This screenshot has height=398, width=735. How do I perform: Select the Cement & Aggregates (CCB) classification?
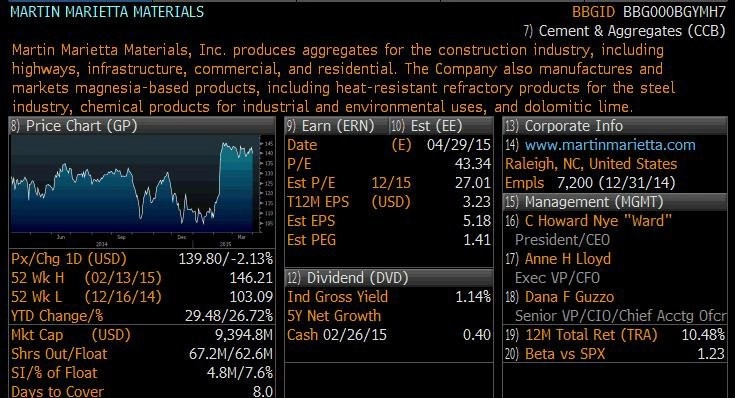click(624, 31)
